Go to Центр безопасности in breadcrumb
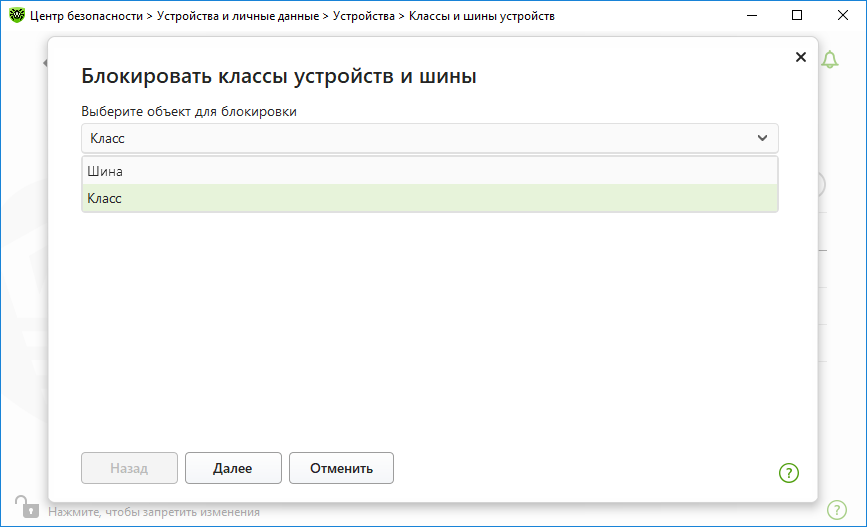Viewport: 867px width, 527px height. pos(86,16)
